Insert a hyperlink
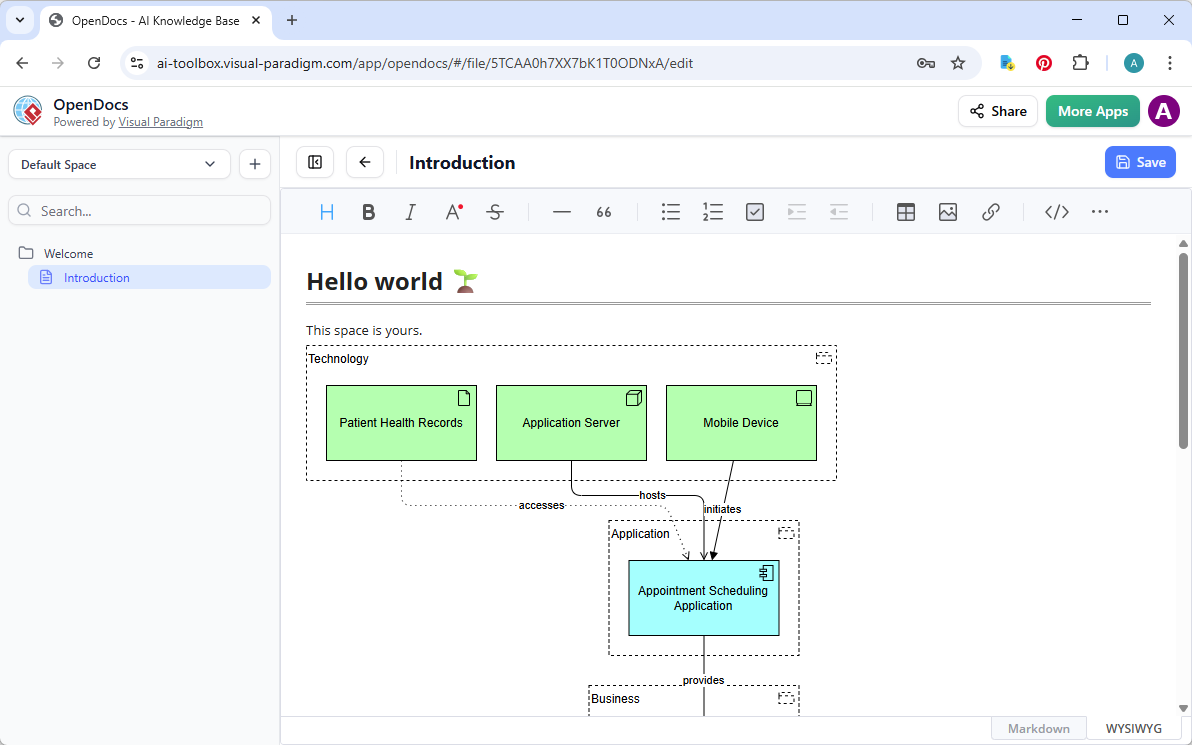The height and width of the screenshot is (745, 1192). click(x=990, y=211)
